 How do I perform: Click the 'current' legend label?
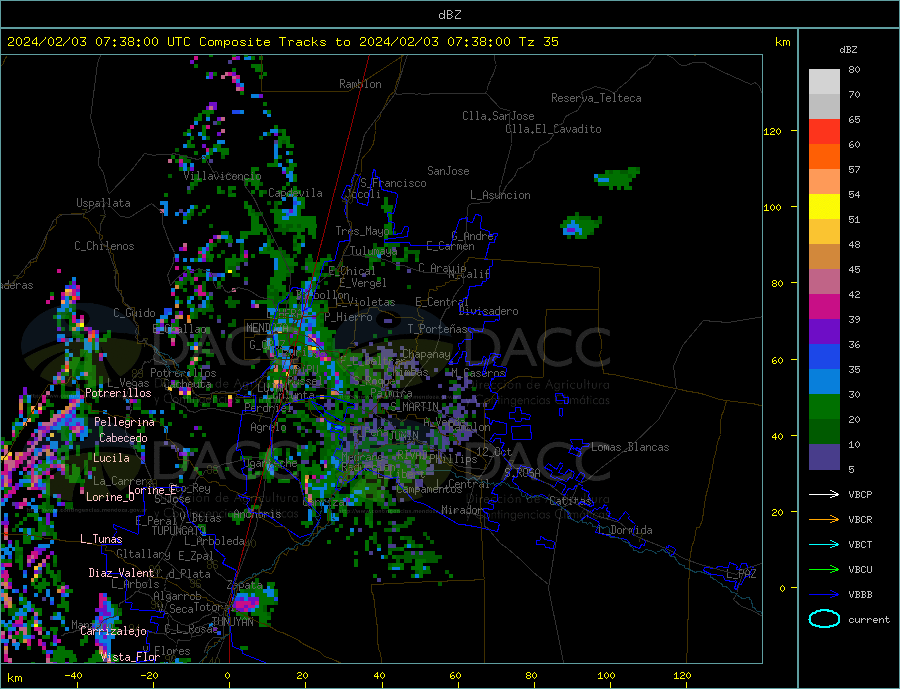869,620
